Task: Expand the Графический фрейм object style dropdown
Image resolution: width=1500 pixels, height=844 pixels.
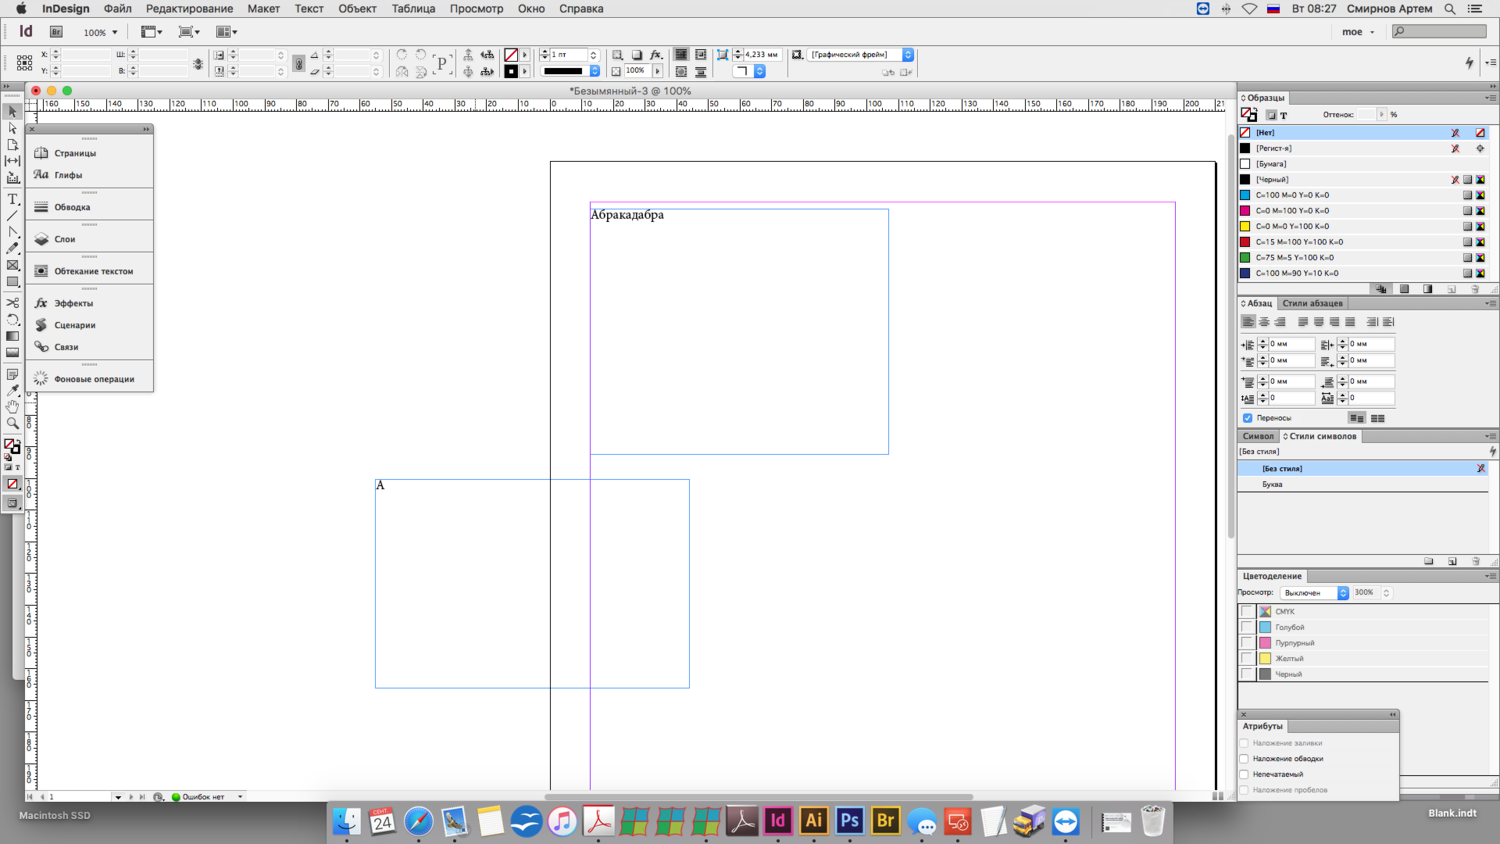Action: 908,55
